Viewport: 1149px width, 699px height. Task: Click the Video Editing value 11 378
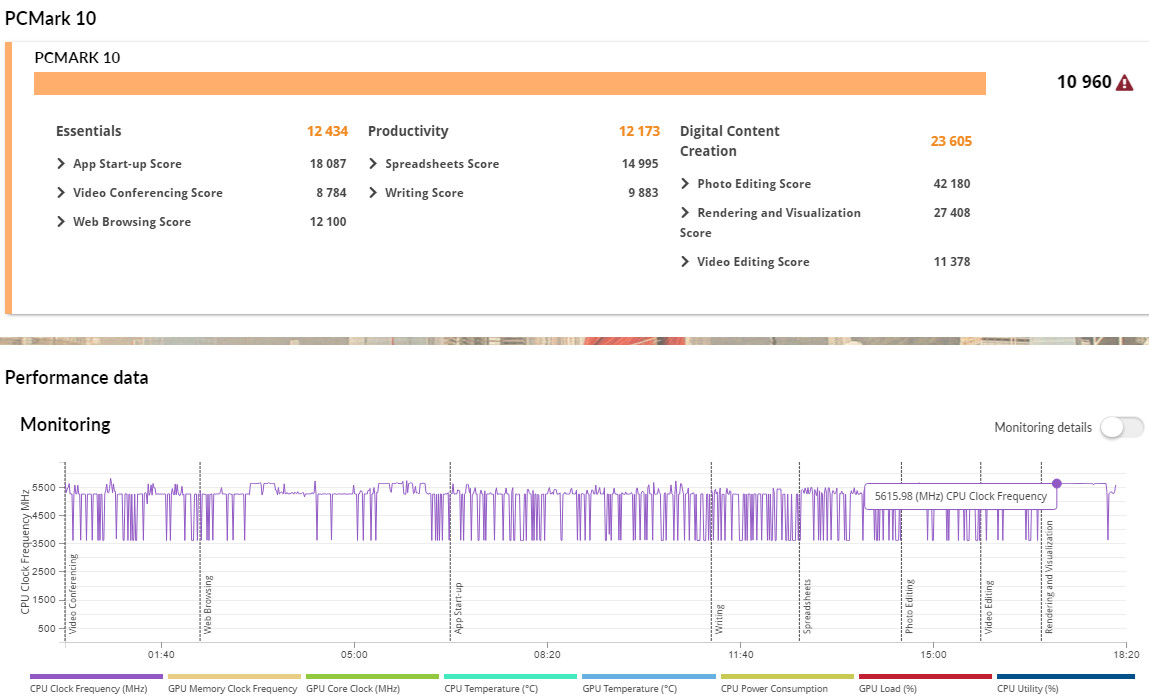[951, 262]
